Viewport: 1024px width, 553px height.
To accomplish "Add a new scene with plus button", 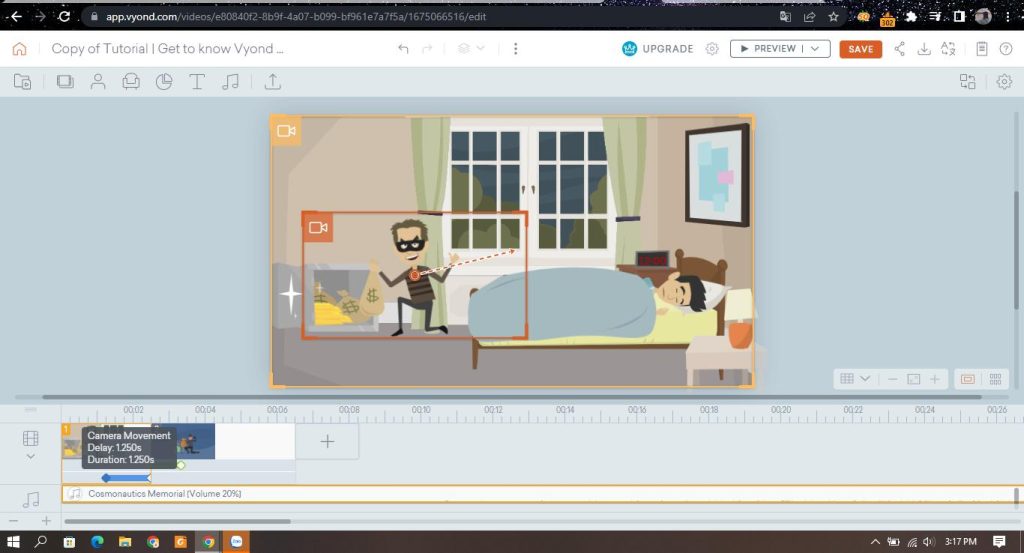I will (327, 441).
